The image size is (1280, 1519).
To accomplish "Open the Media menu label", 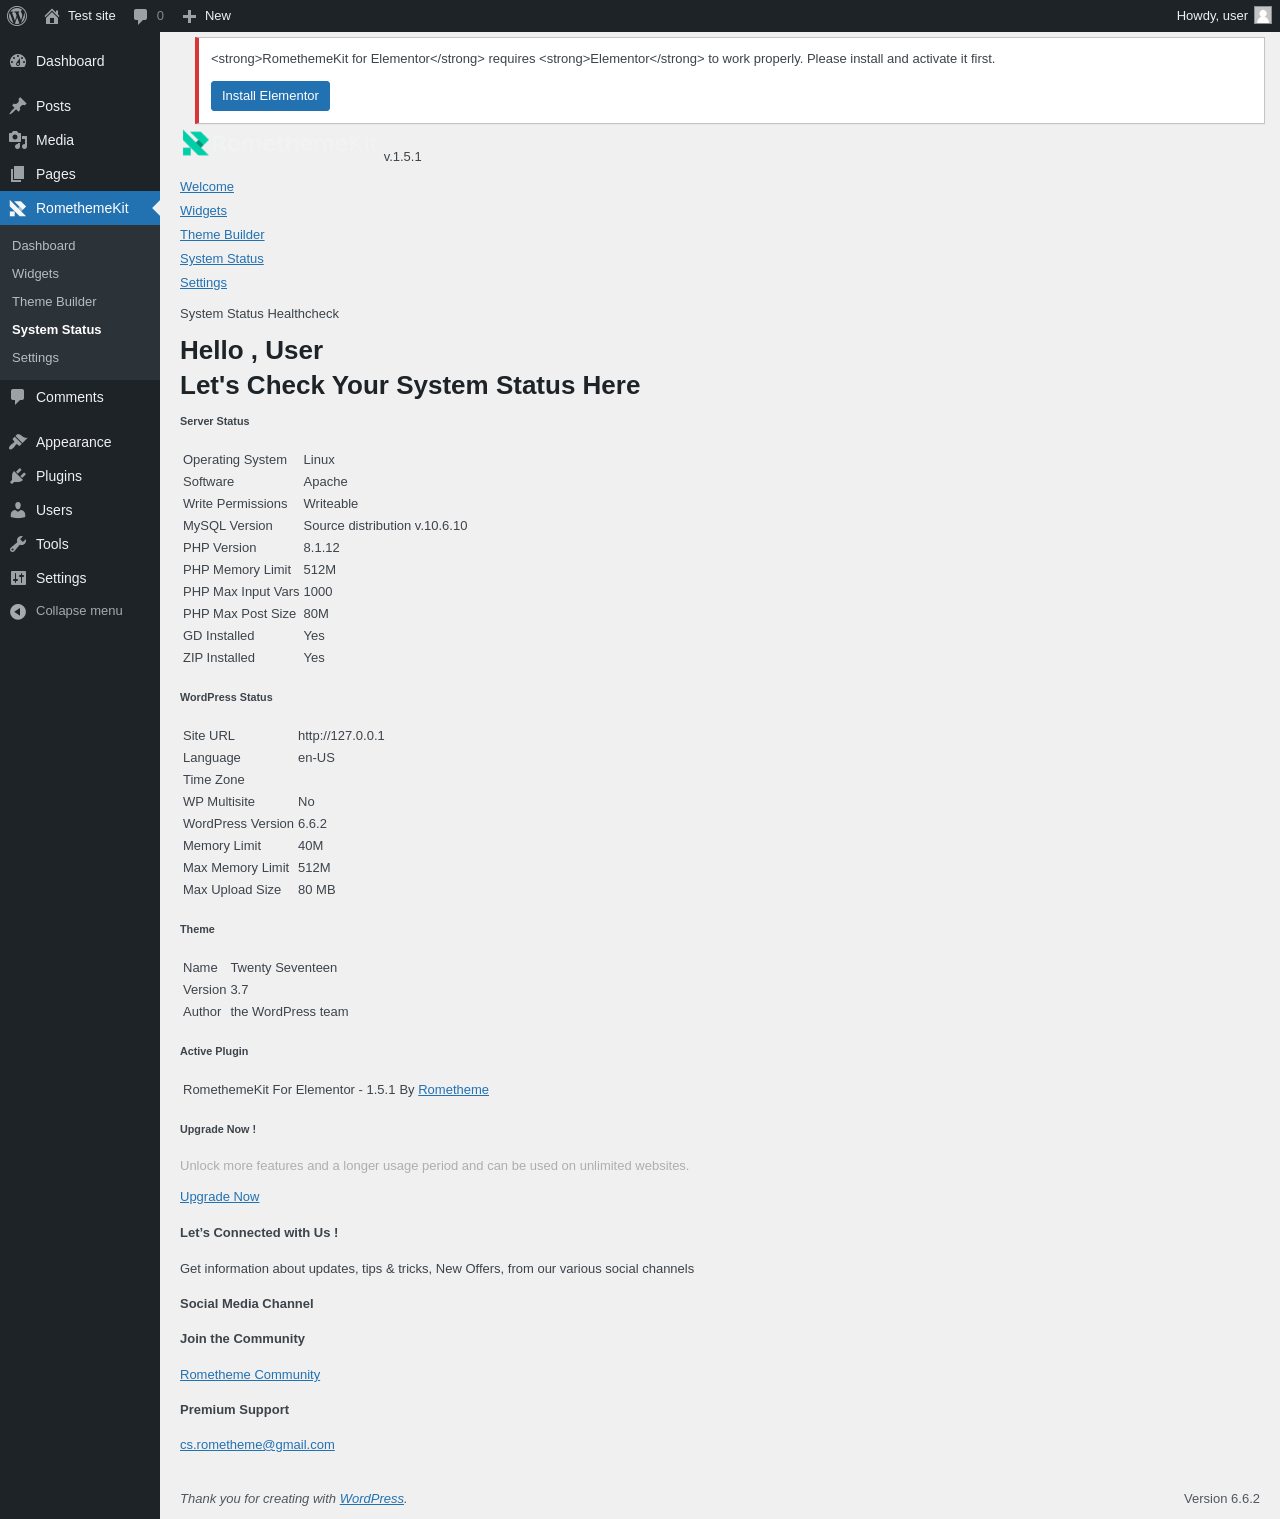I will (55, 140).
